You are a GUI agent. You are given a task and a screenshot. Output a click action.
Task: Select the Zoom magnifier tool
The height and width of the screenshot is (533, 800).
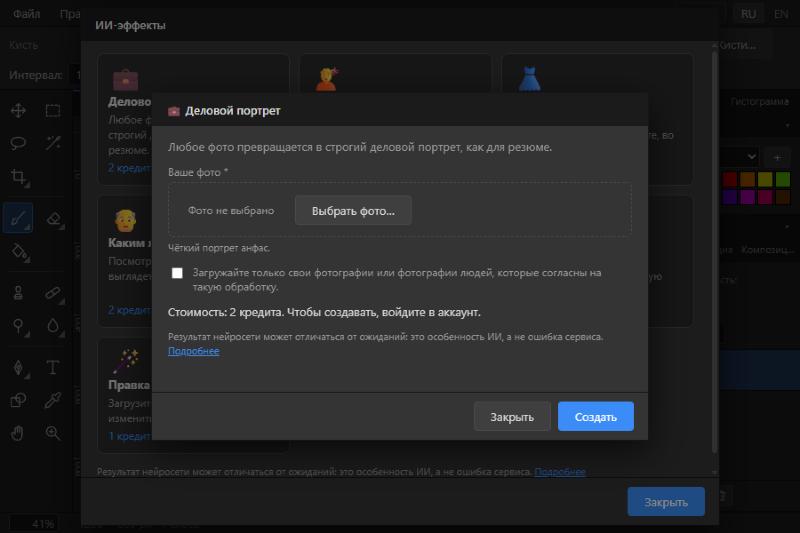point(53,433)
